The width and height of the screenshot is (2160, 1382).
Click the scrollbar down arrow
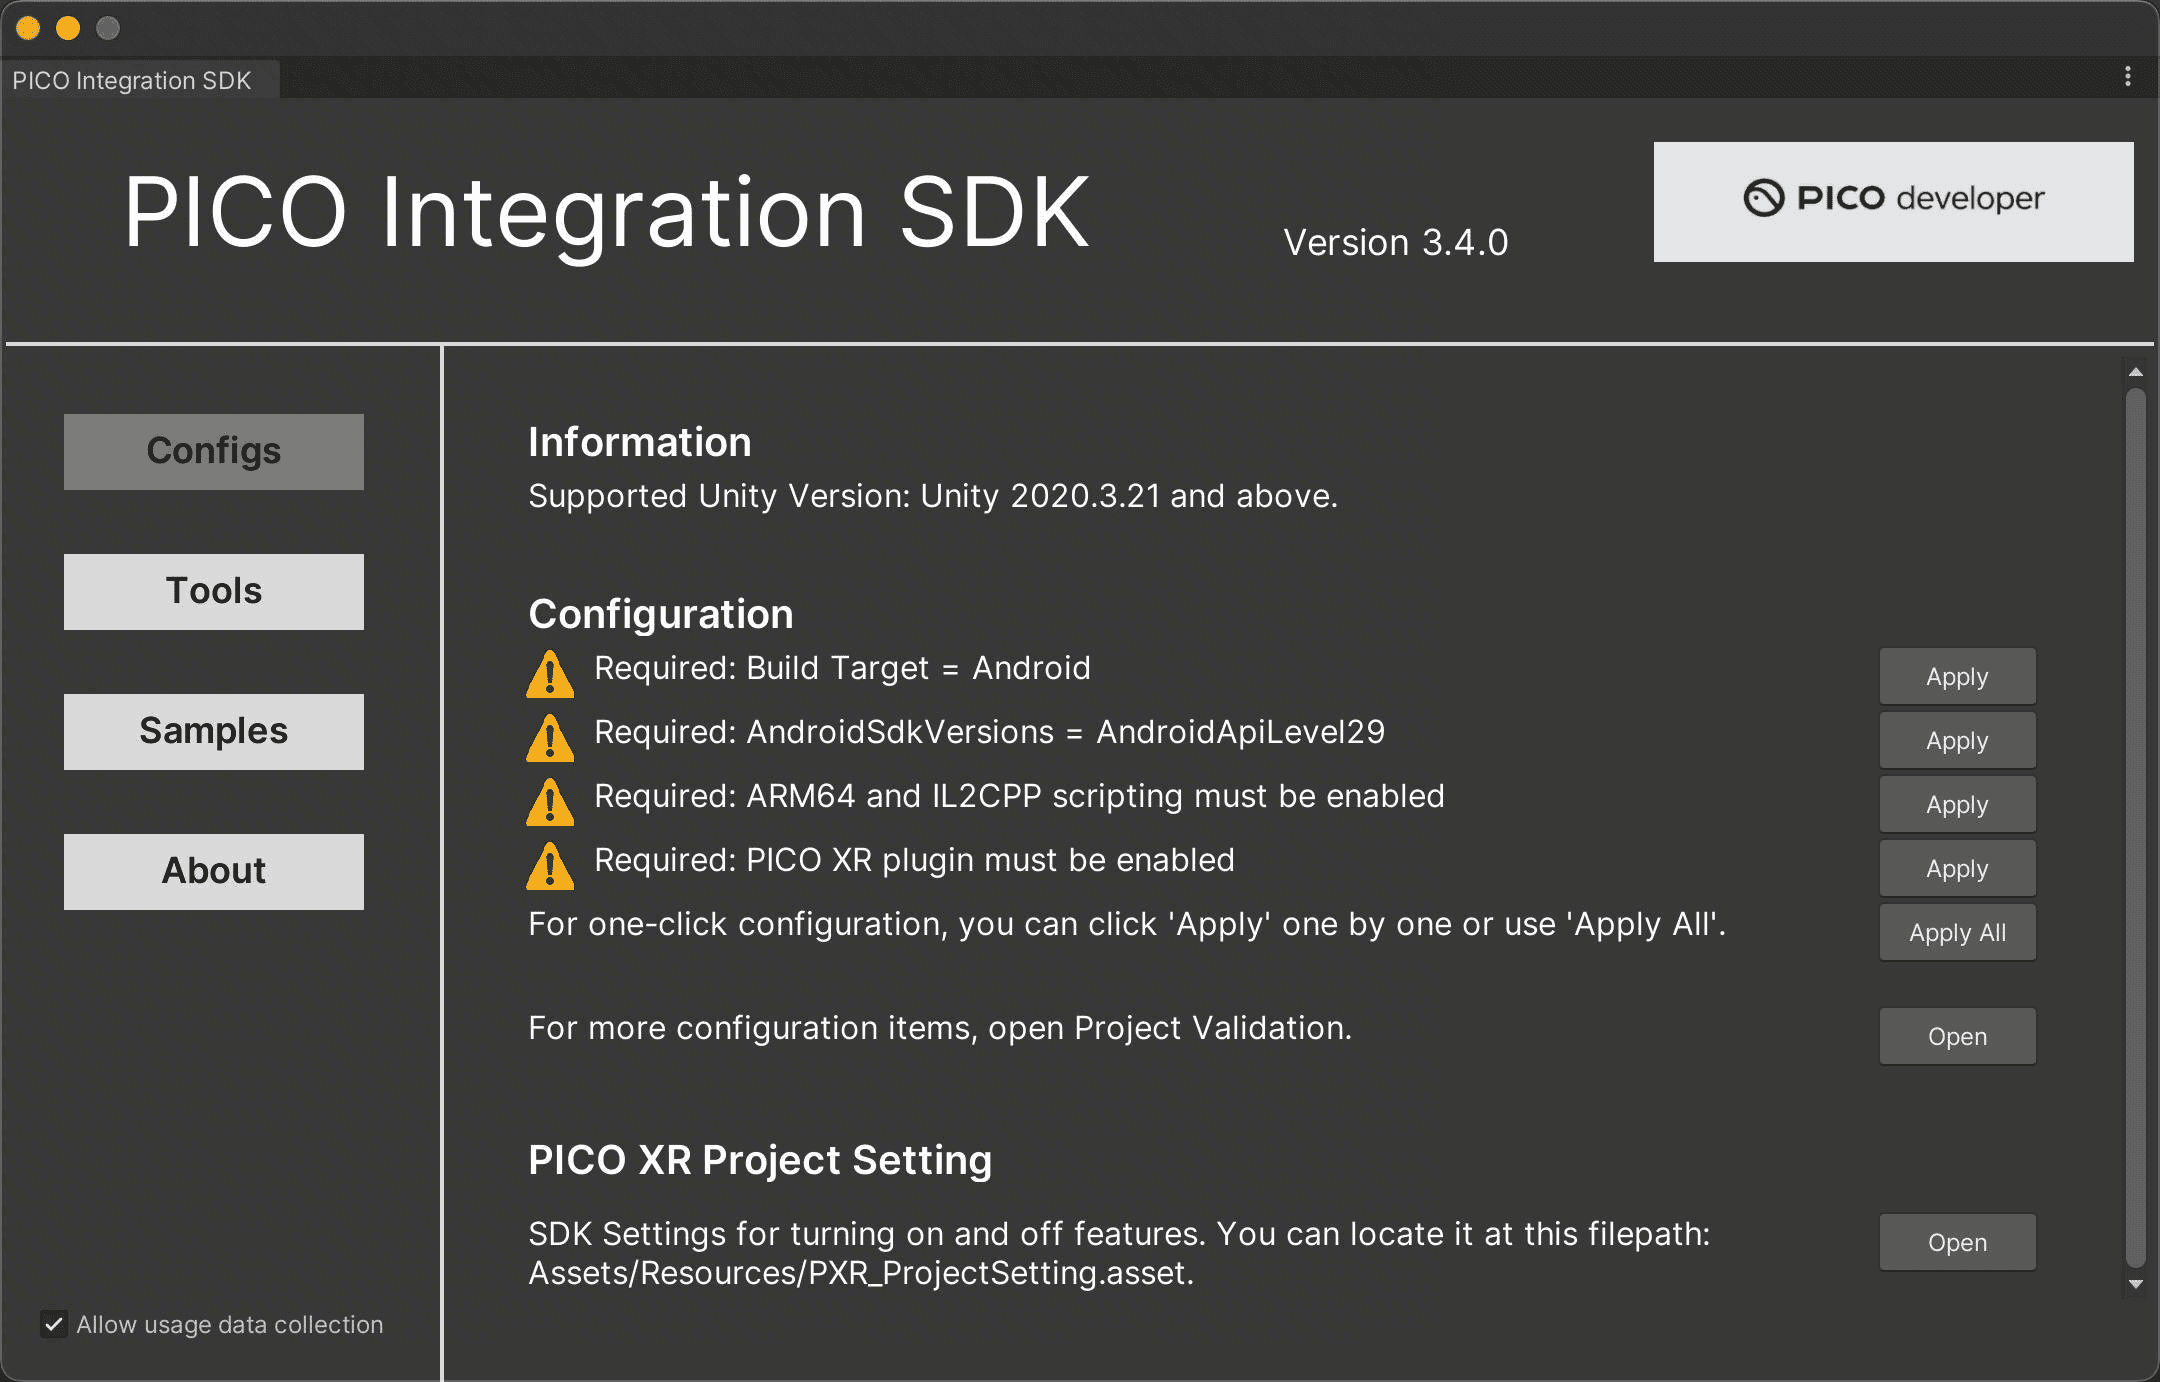pyautogui.click(x=2136, y=1284)
